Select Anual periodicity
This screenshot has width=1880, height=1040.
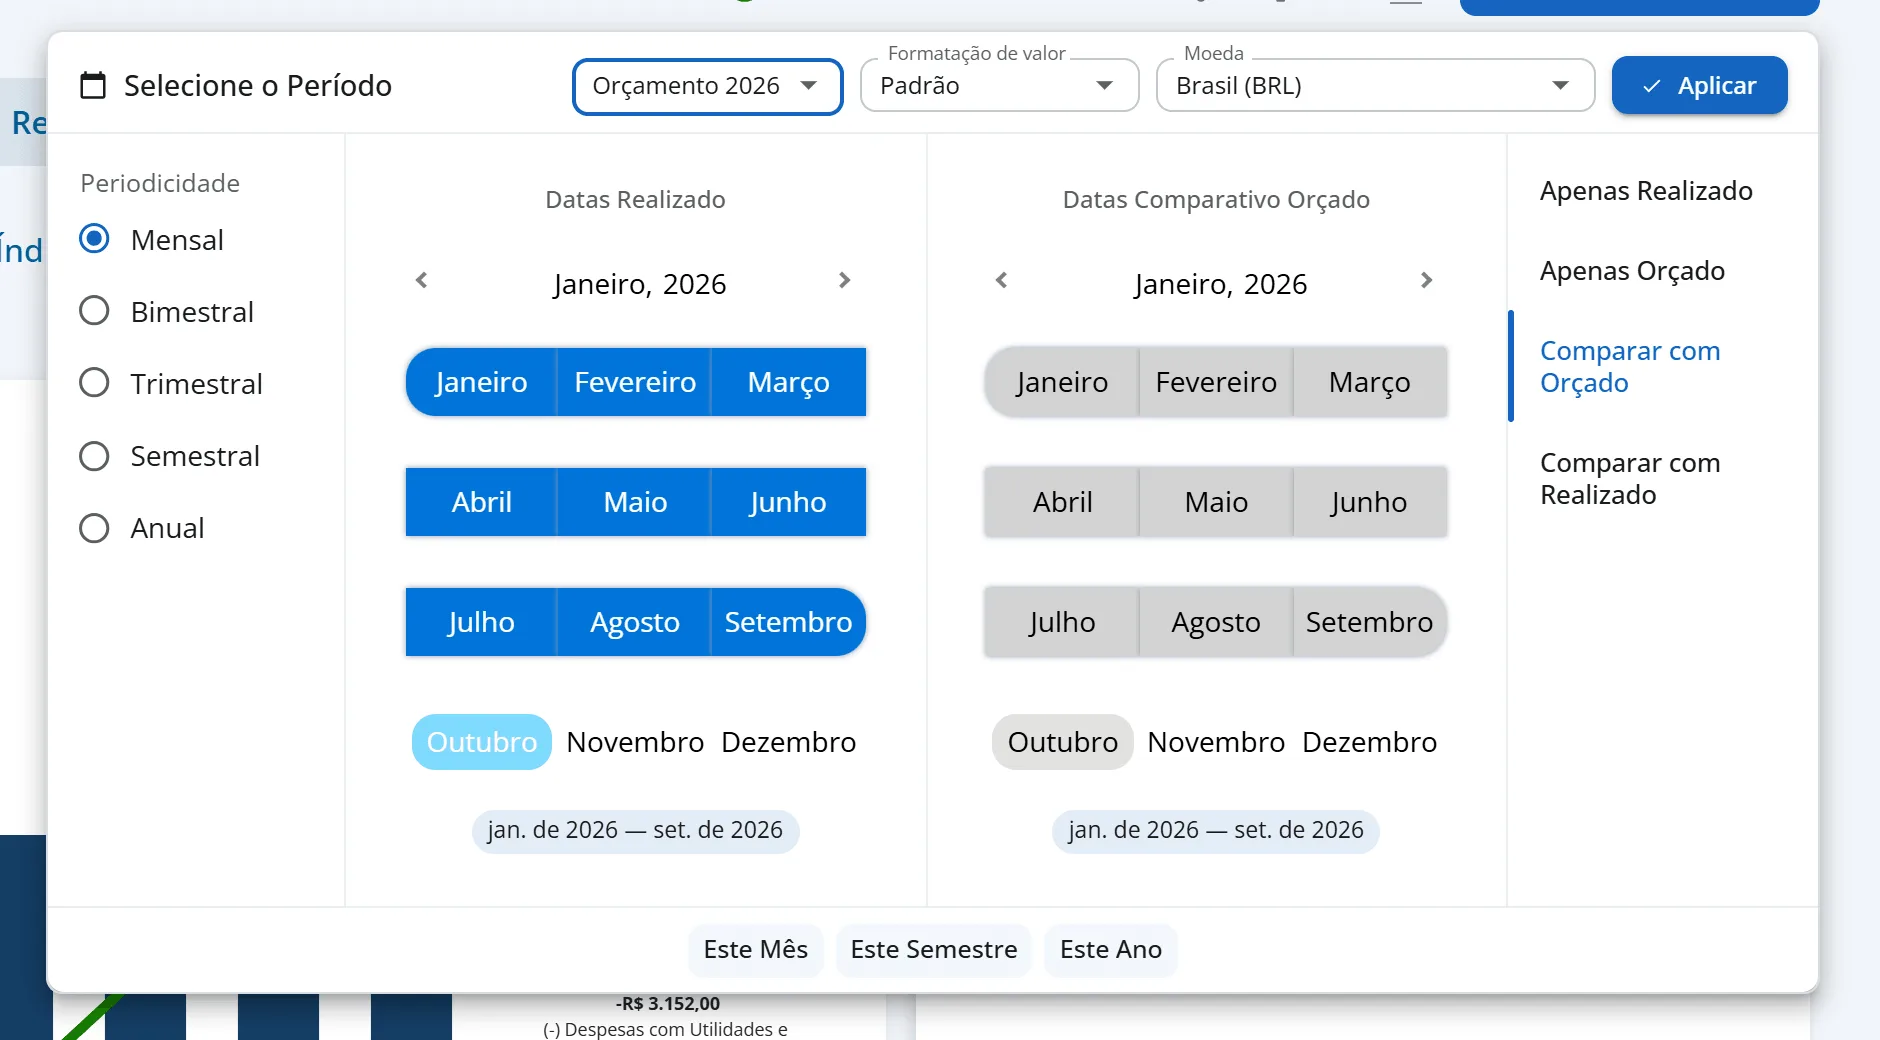coord(94,527)
